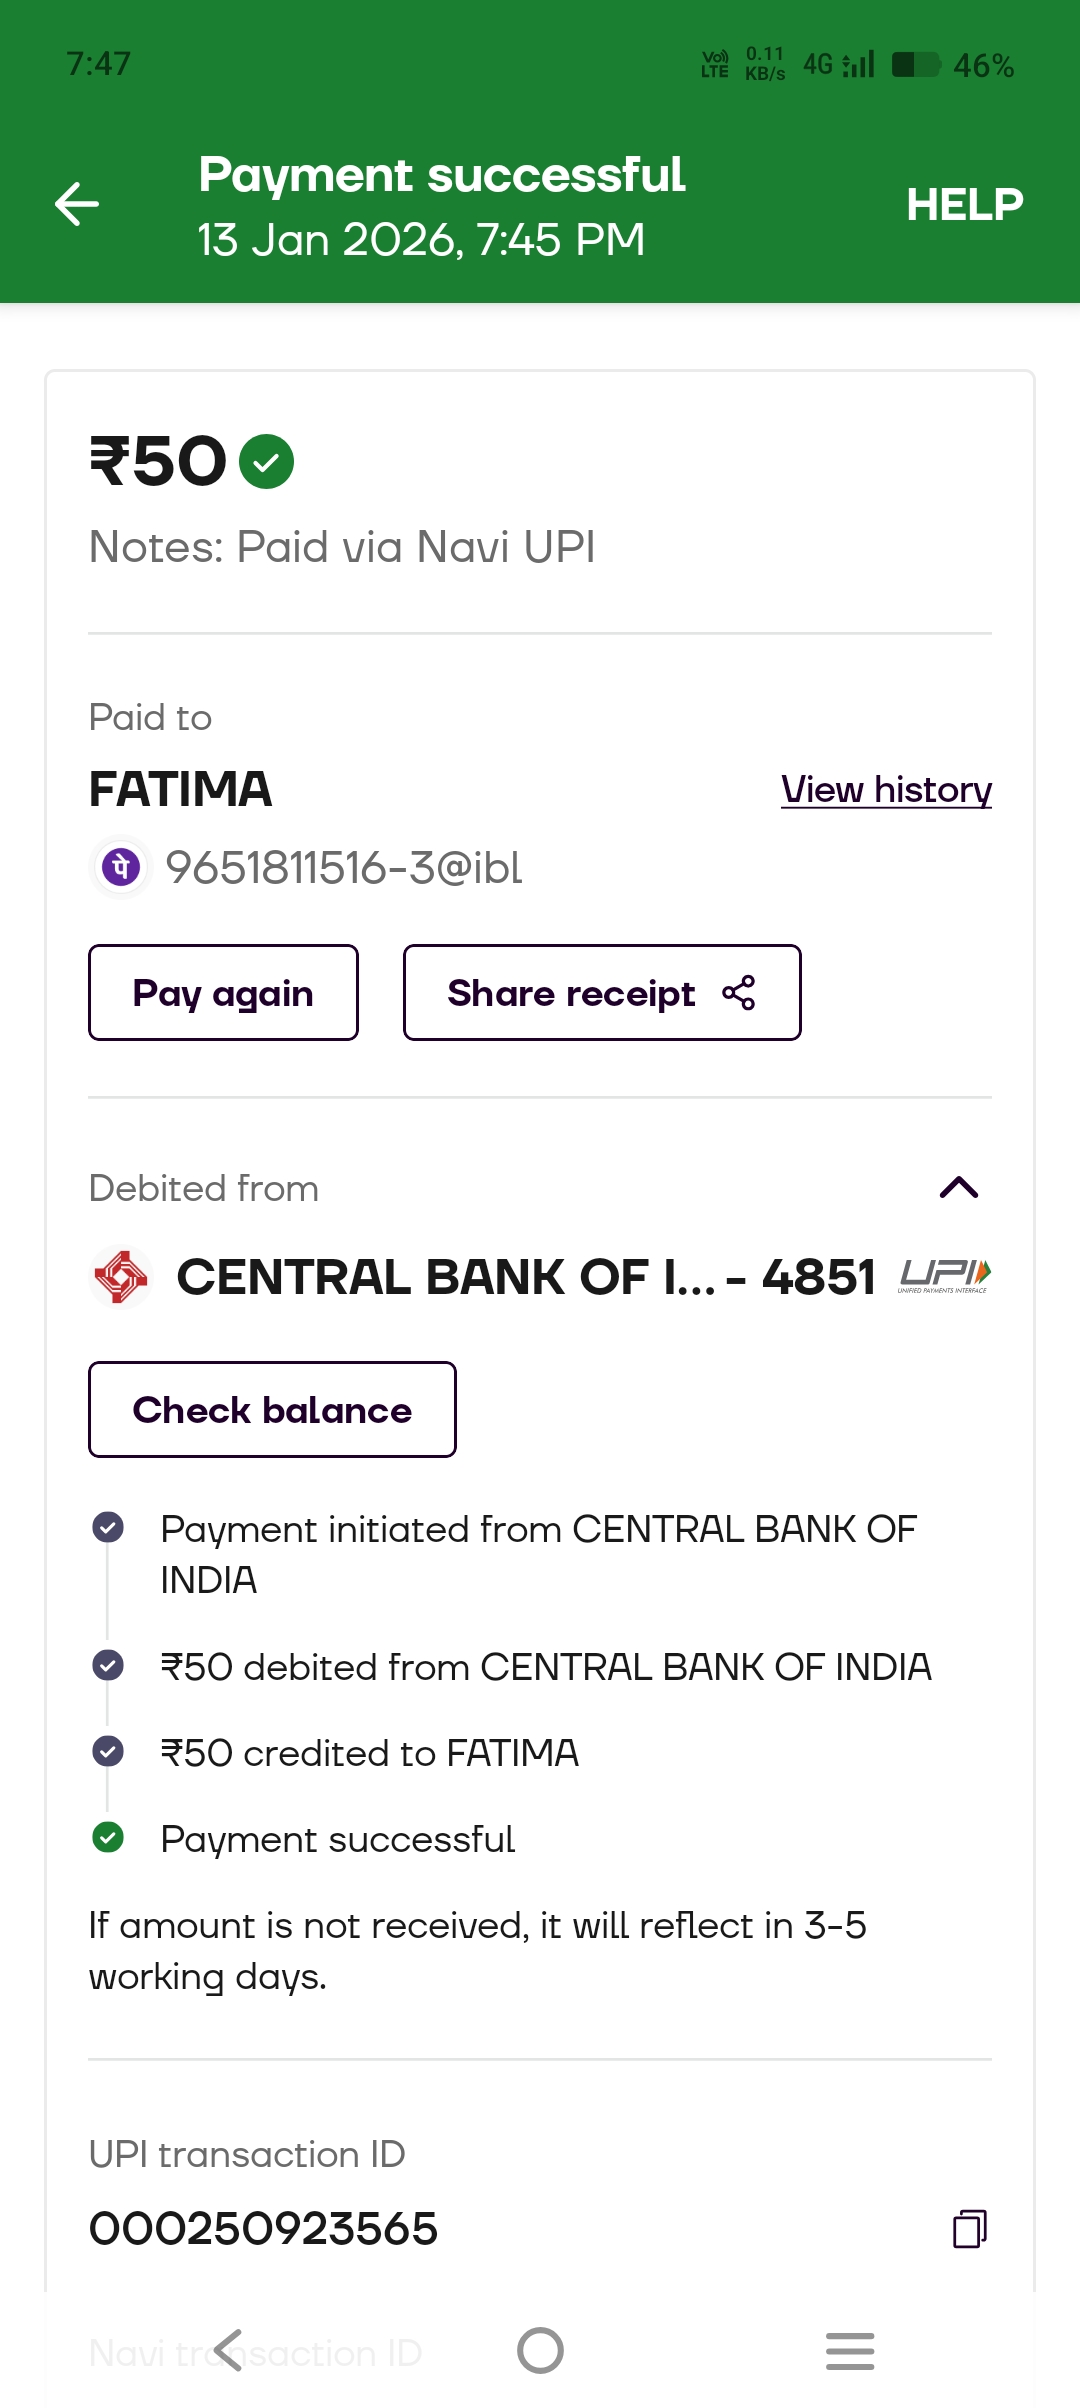Collapse the Debited from section
The image size is (1080, 2408).
click(x=958, y=1188)
